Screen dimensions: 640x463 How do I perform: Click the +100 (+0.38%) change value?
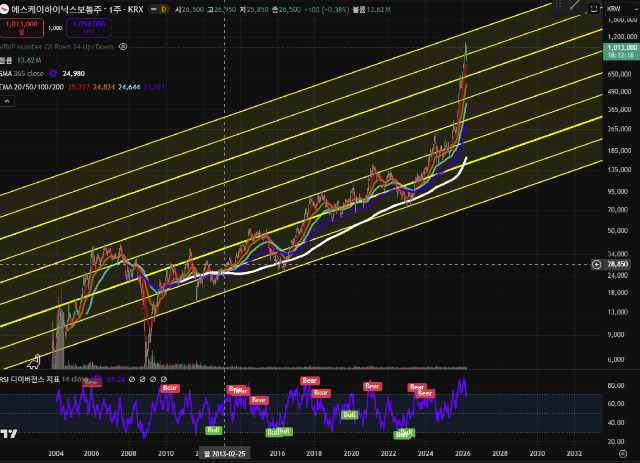(327, 9)
